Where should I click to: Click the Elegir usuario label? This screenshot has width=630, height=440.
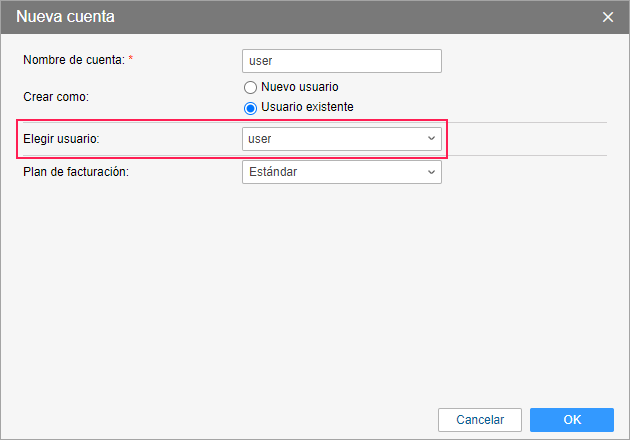tap(61, 139)
